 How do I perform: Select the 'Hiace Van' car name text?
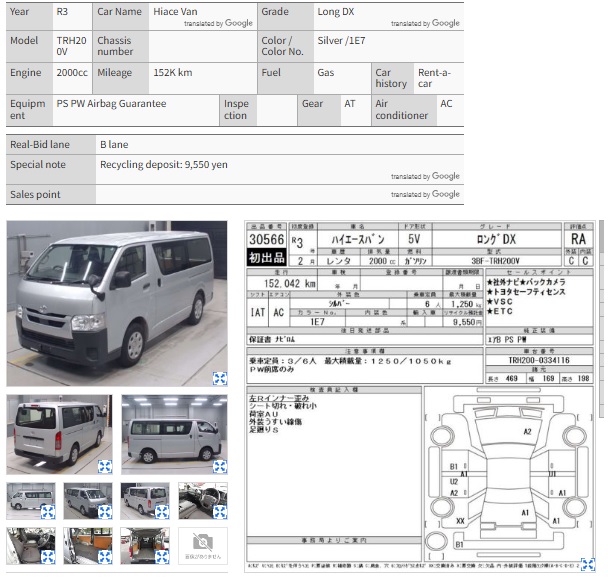pyautogui.click(x=175, y=12)
